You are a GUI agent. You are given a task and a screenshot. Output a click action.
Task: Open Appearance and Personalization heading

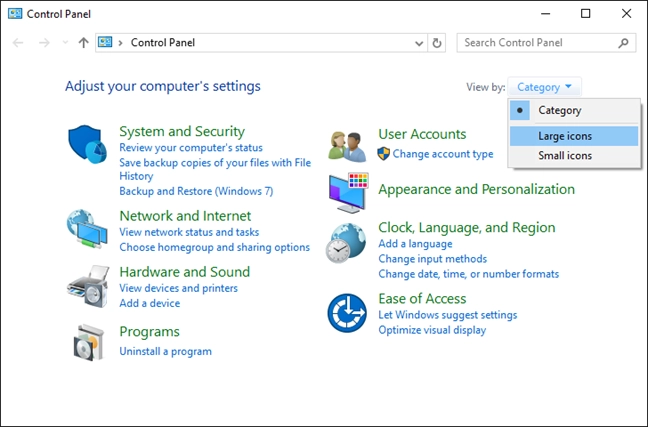pos(476,189)
